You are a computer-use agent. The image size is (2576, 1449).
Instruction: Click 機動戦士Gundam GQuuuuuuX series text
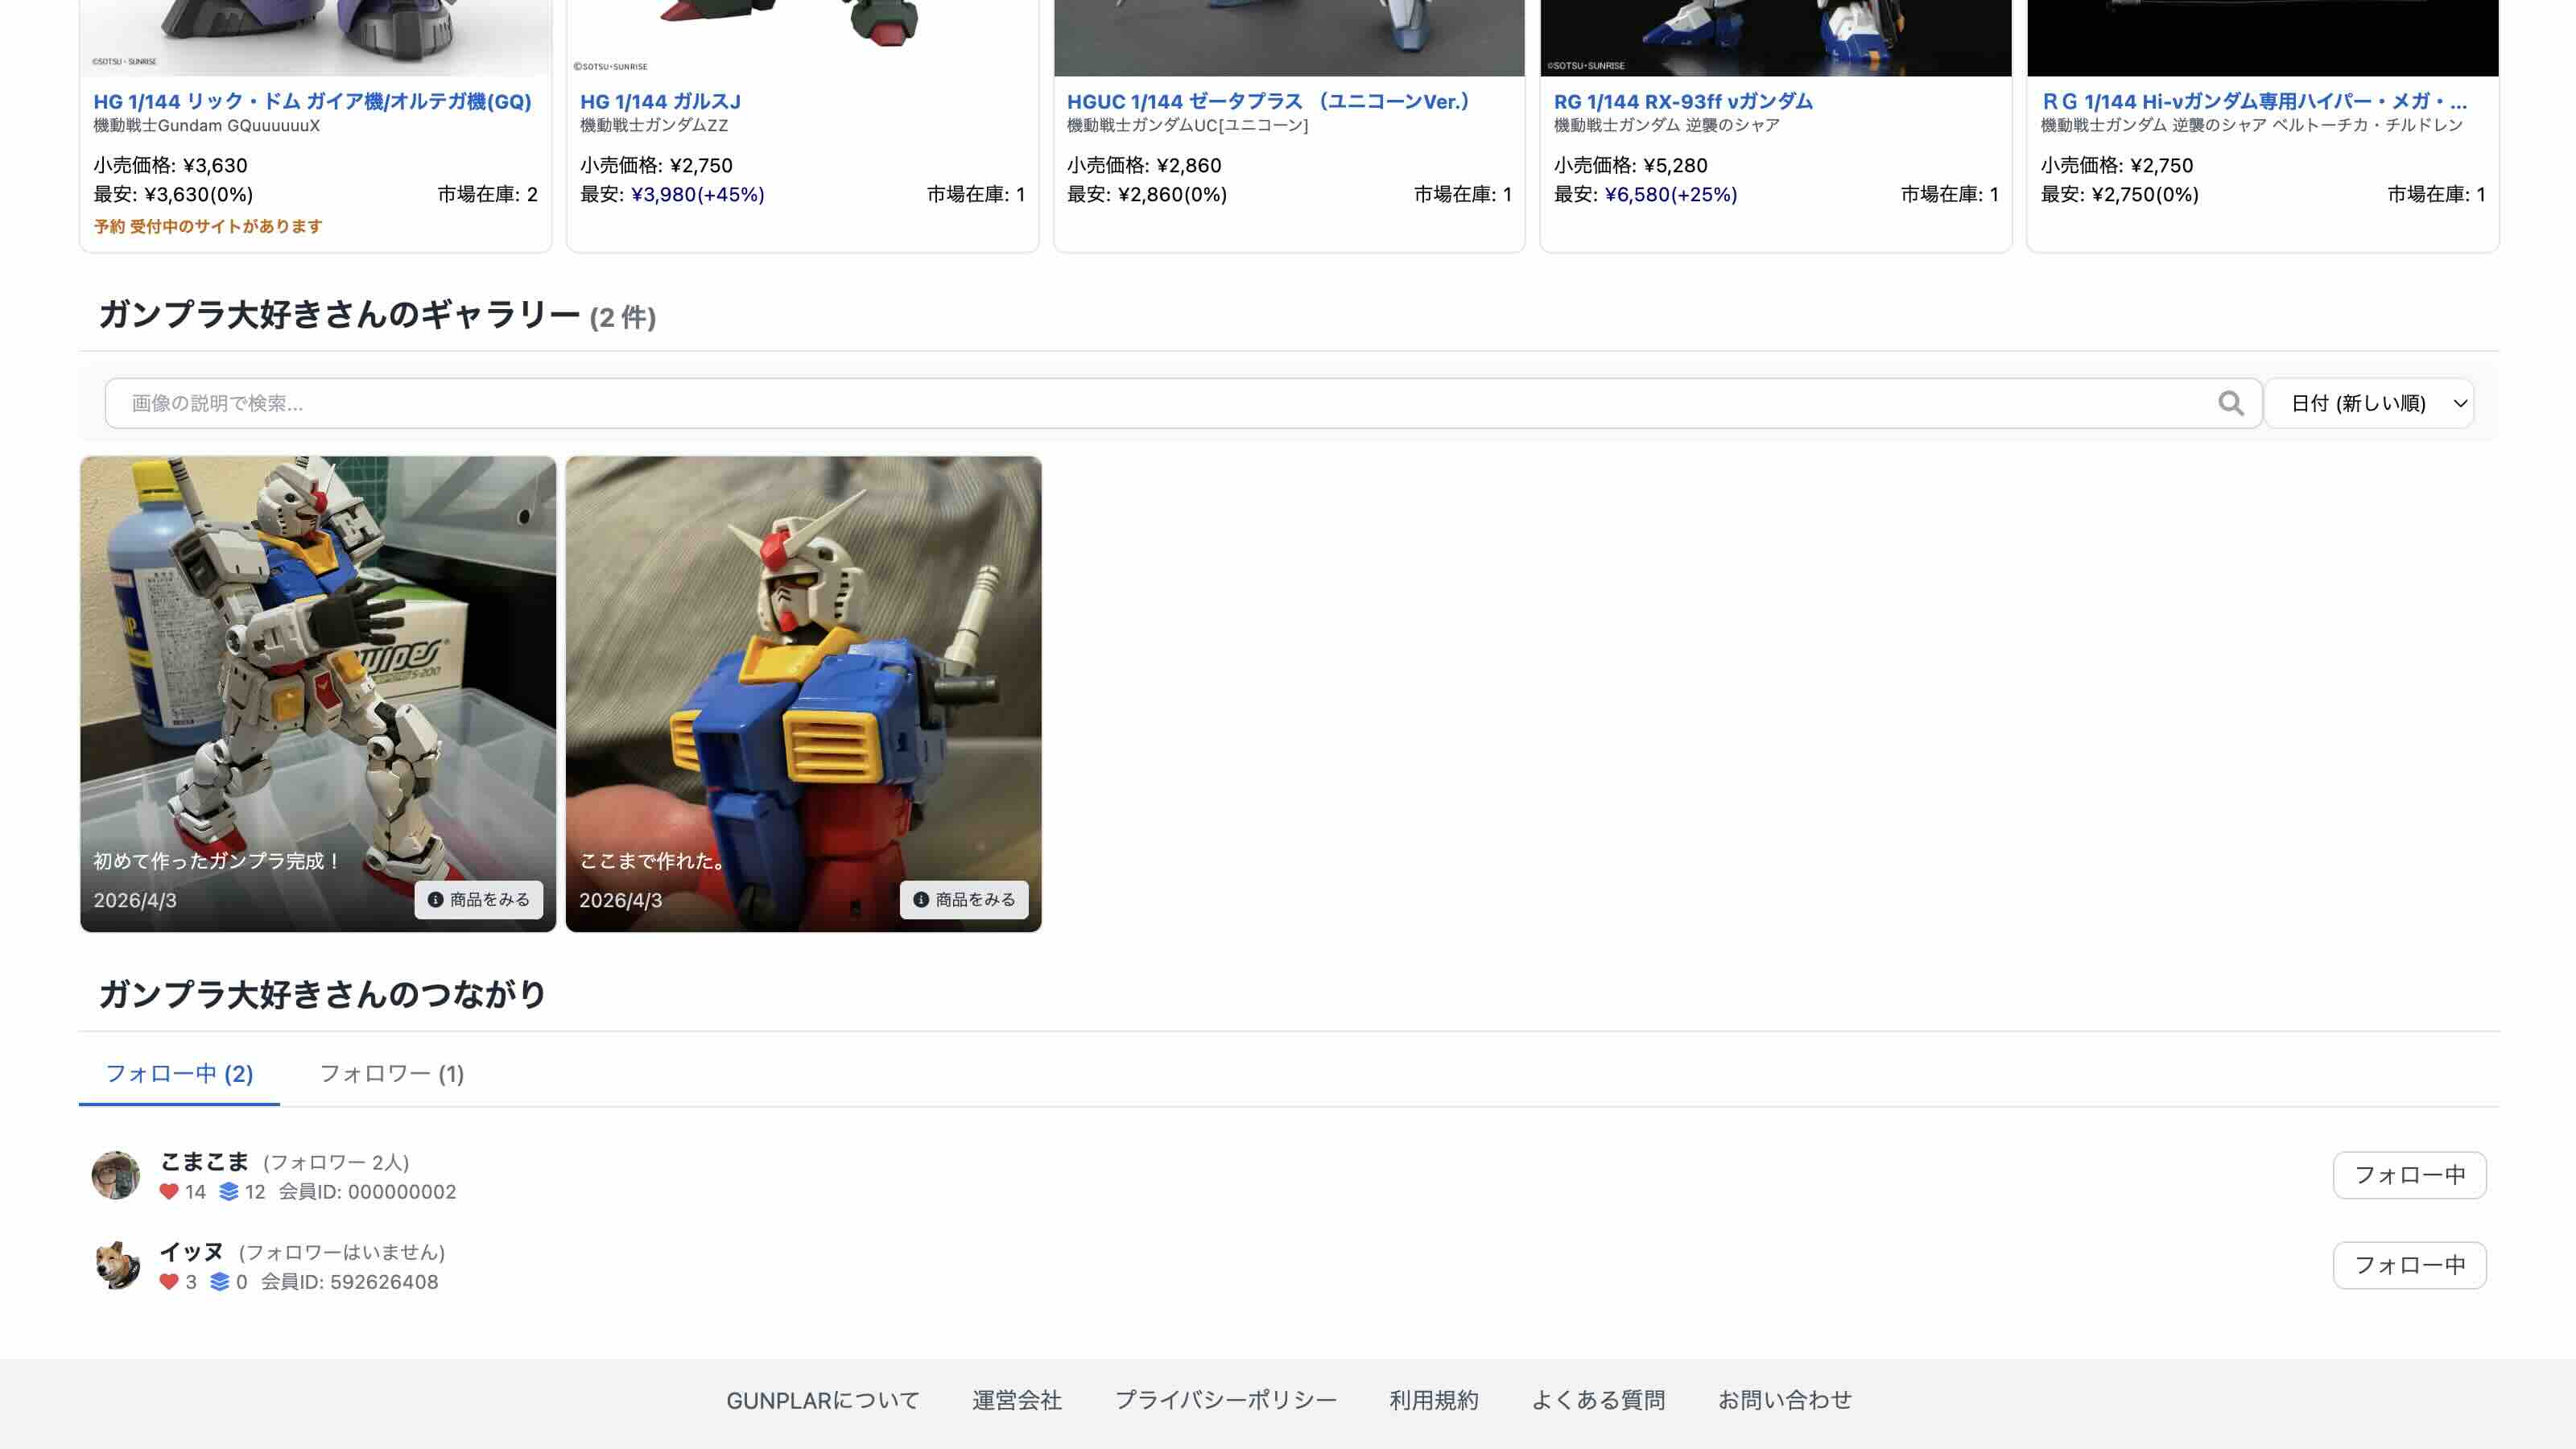click(x=207, y=125)
